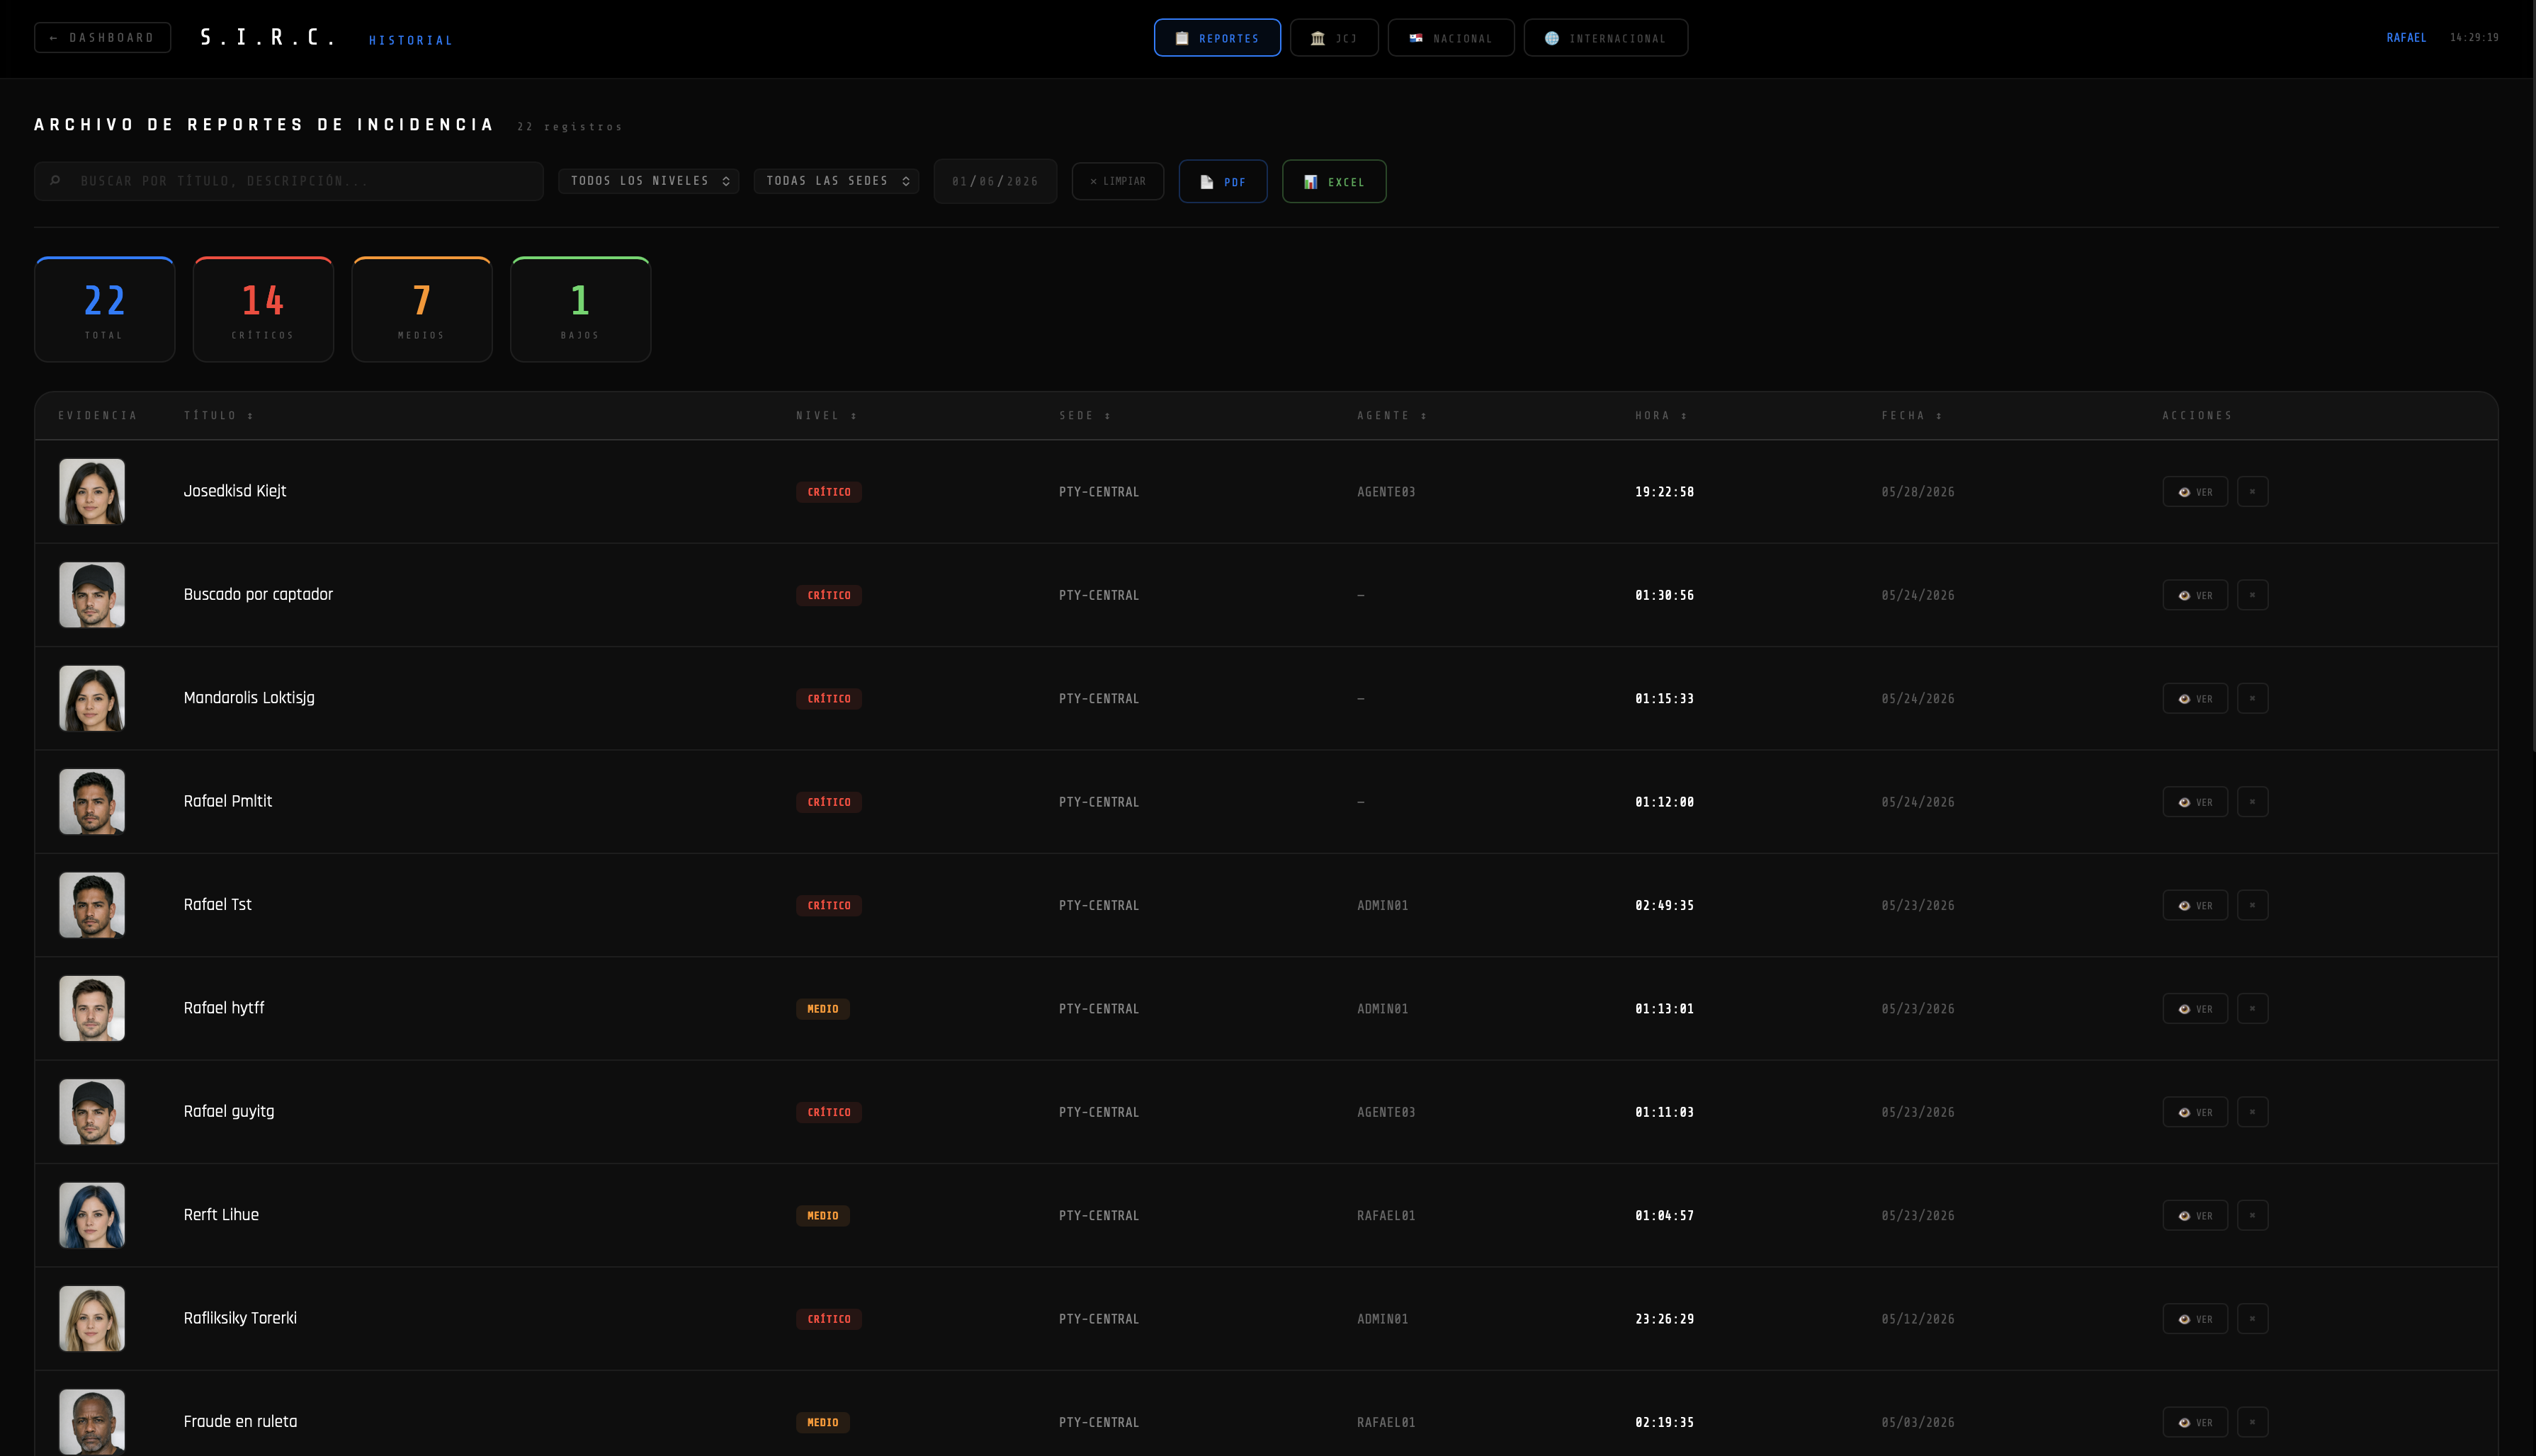
Task: Click the search magnifier icon
Action: [55, 181]
